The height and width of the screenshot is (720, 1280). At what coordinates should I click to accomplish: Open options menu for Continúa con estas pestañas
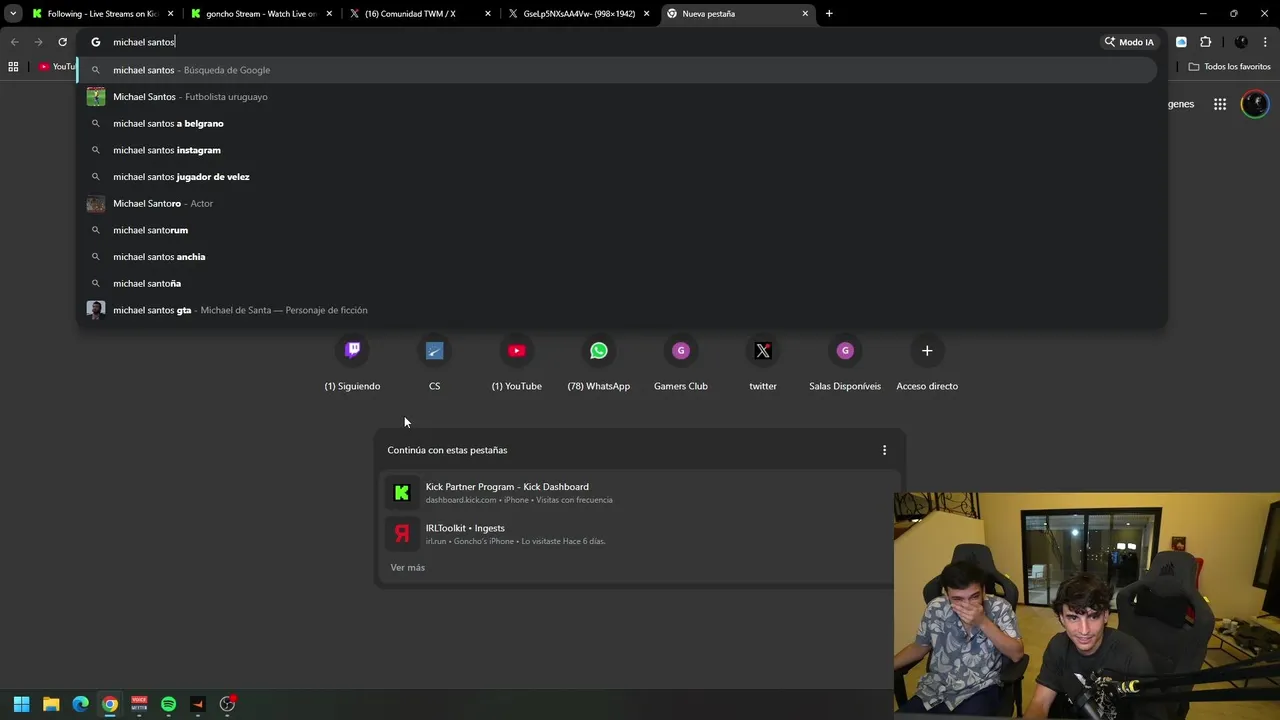pyautogui.click(x=884, y=450)
